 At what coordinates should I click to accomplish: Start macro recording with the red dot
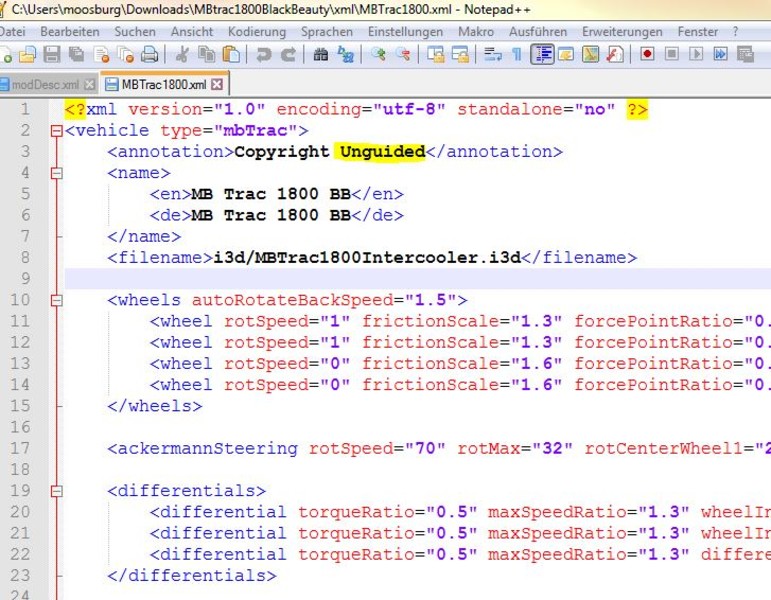pyautogui.click(x=648, y=54)
